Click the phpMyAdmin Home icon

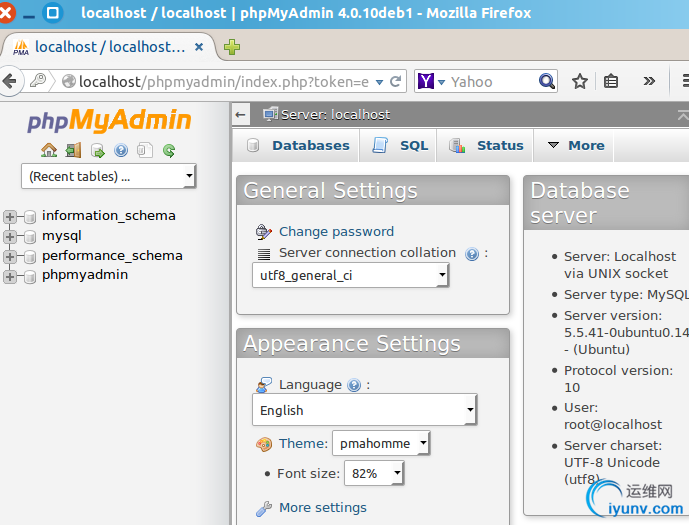[49, 150]
